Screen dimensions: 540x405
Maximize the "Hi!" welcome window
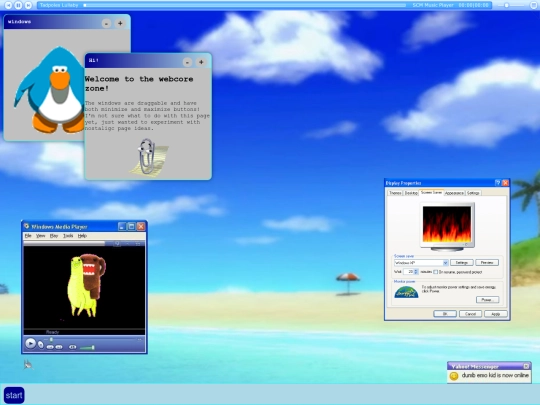[201, 62]
